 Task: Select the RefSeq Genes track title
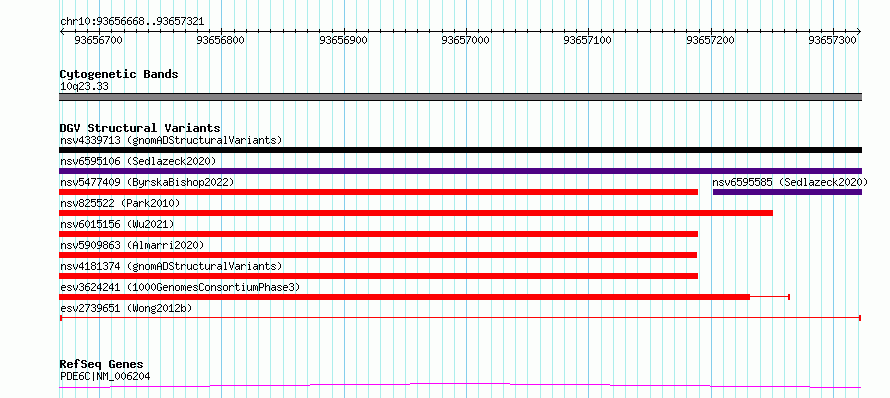click(102, 365)
